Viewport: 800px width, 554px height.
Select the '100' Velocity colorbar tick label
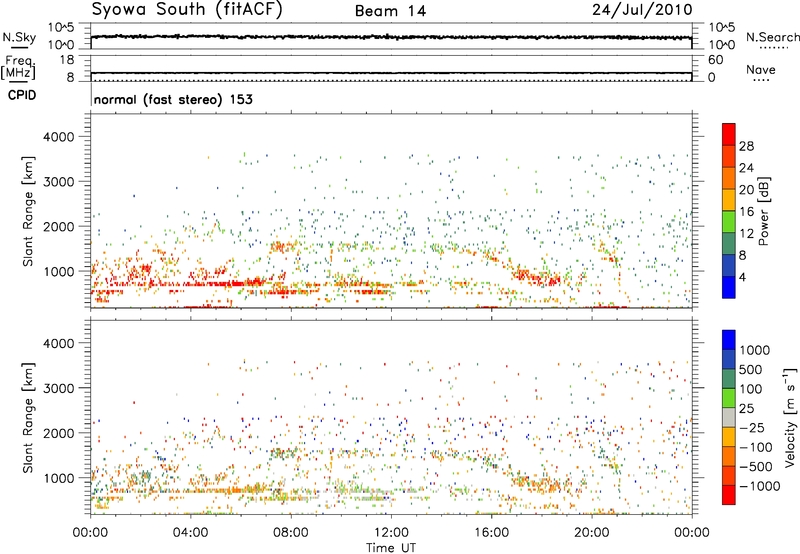point(750,389)
